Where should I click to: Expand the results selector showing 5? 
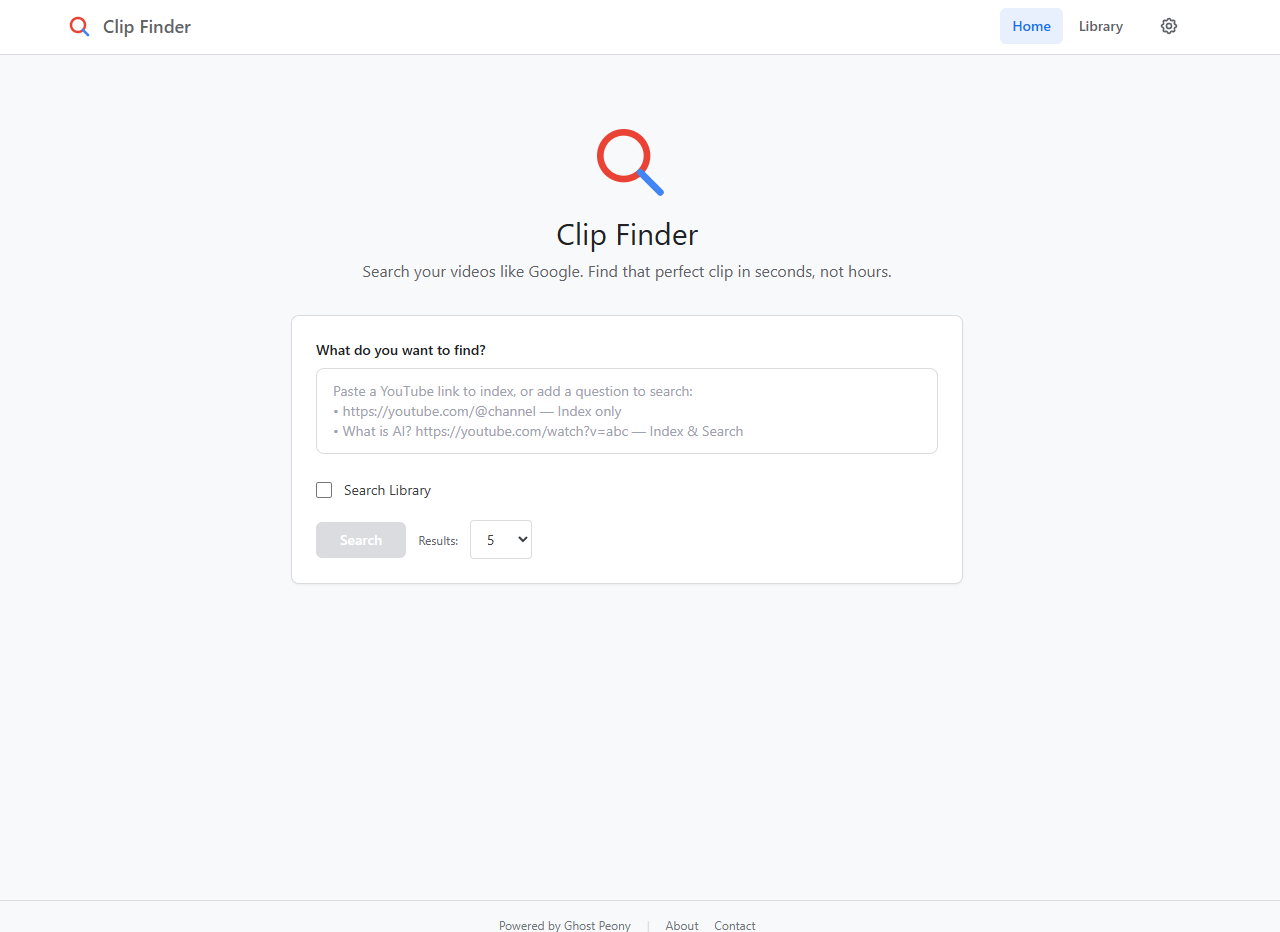tap(500, 539)
